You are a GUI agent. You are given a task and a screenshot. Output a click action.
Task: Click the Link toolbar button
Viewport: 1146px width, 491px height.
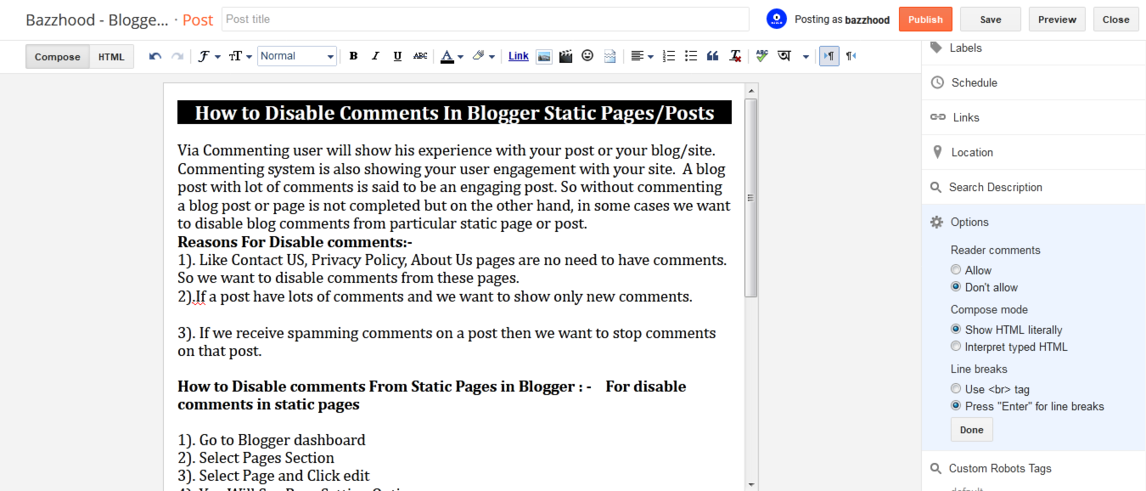coord(518,56)
